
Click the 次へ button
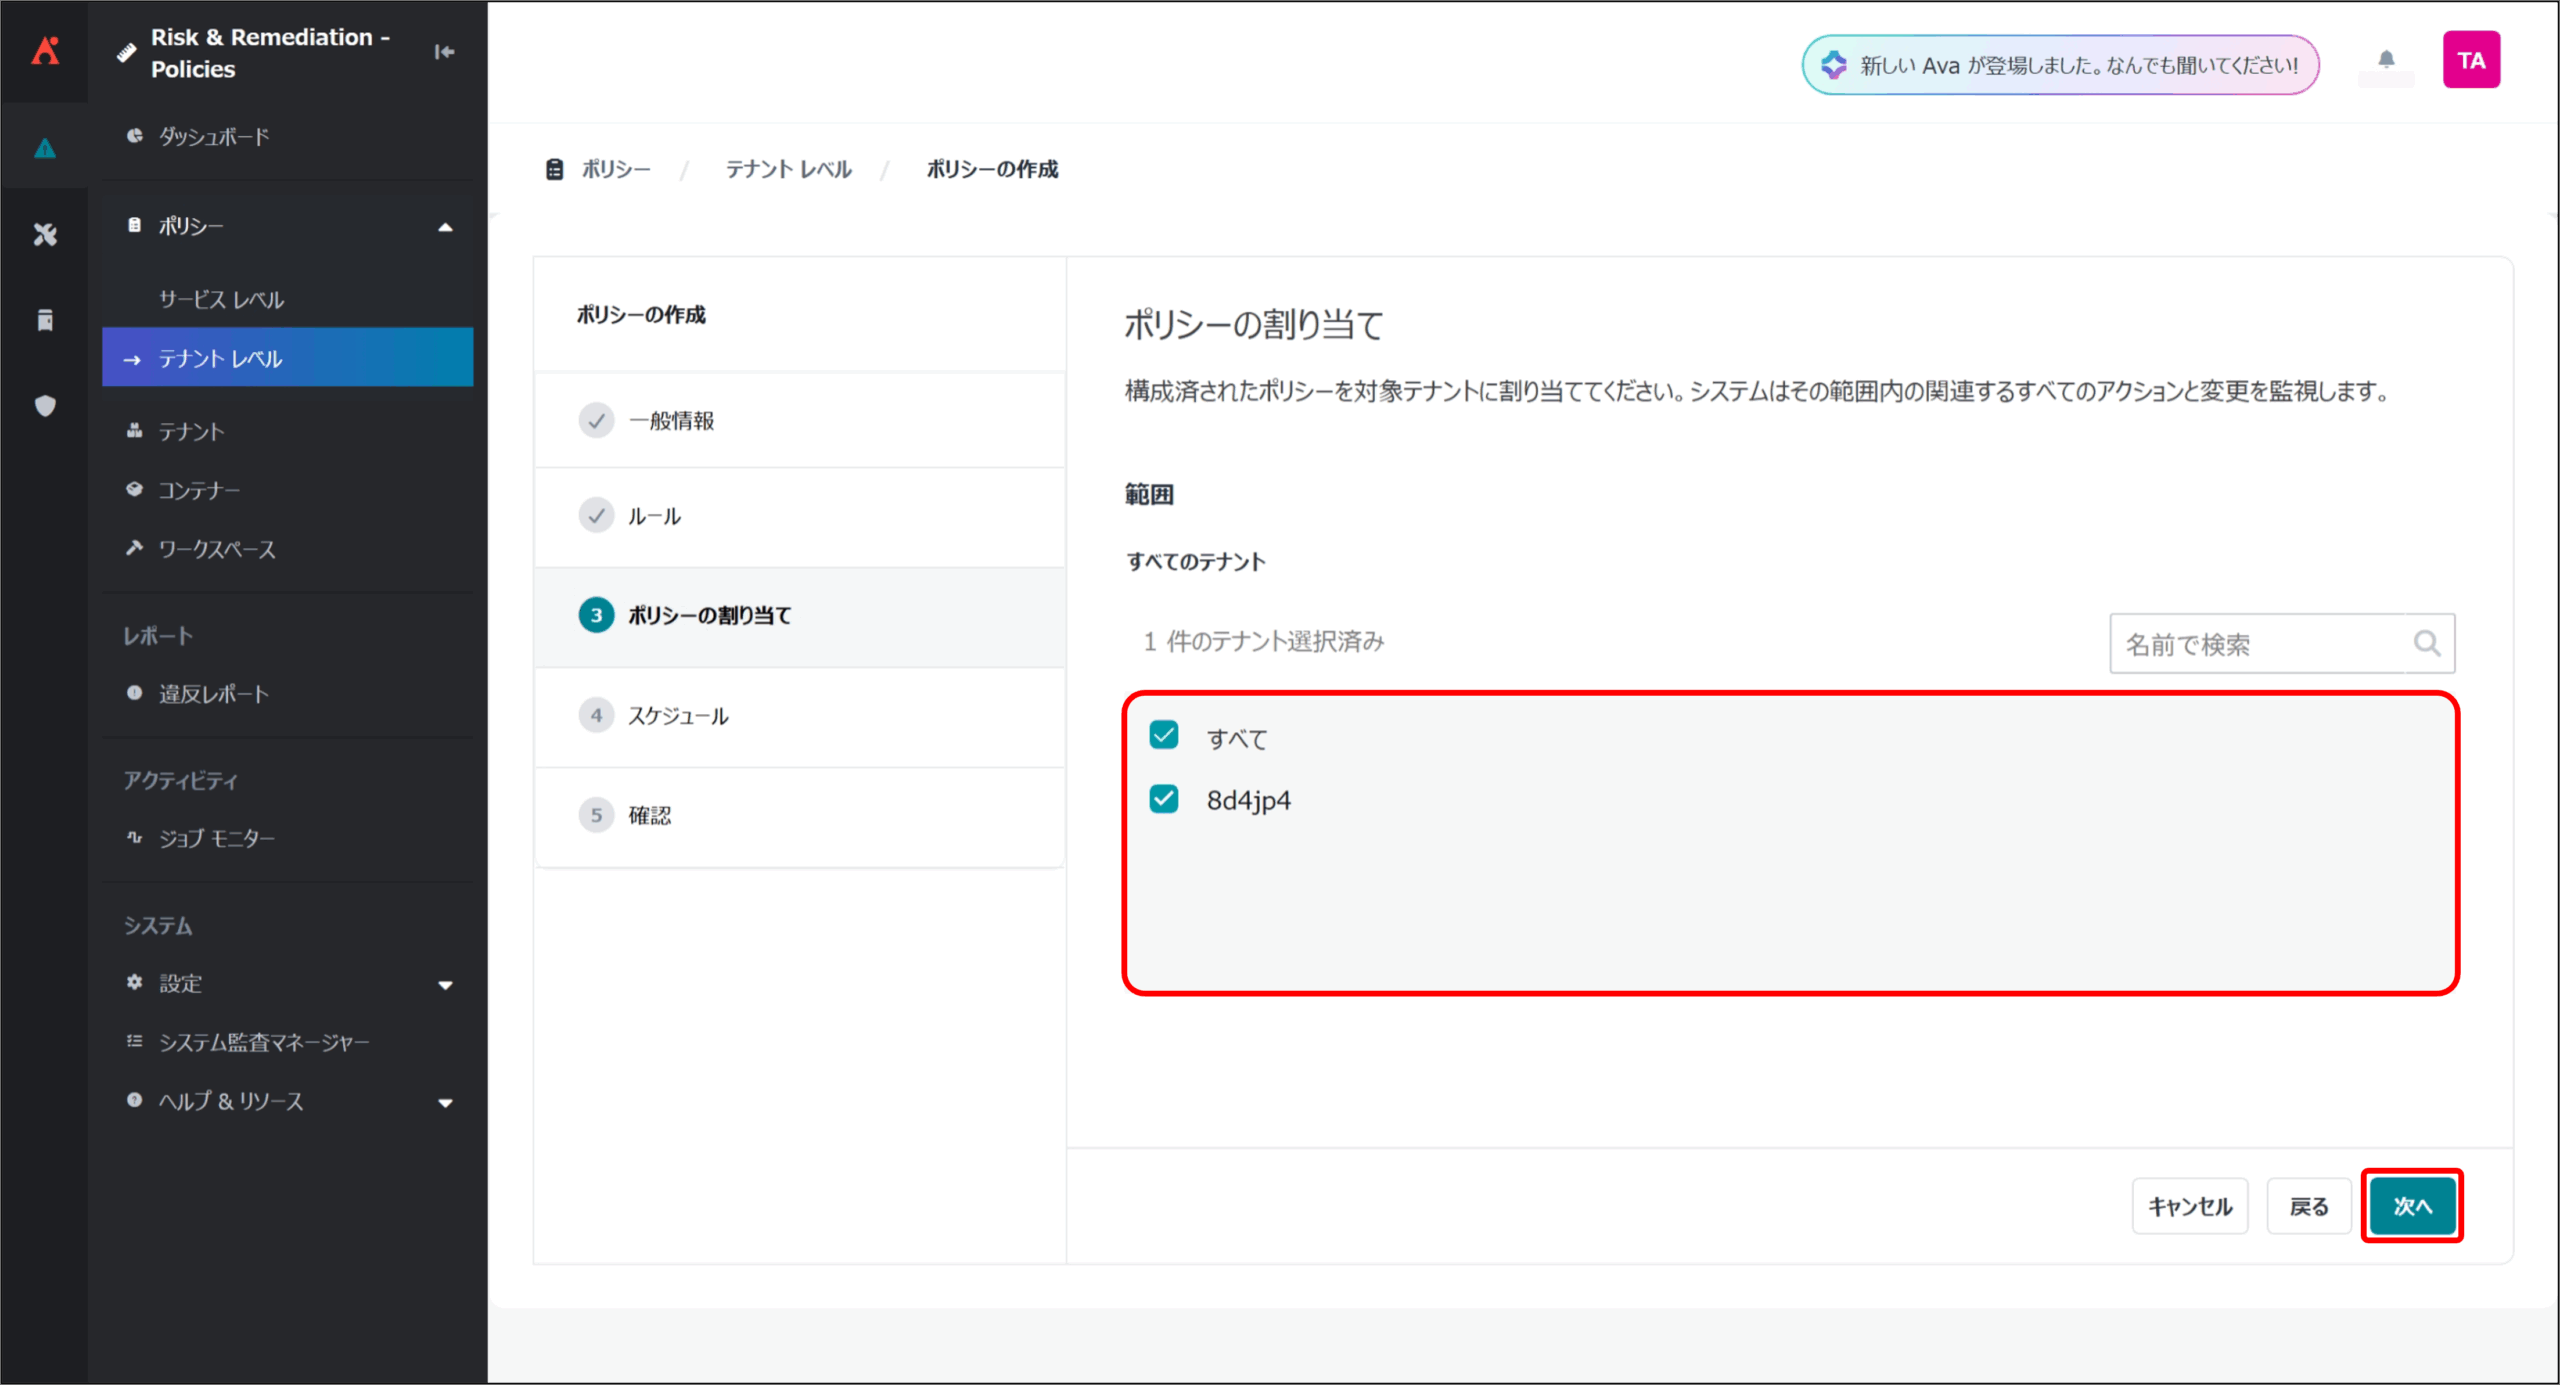click(2411, 1206)
